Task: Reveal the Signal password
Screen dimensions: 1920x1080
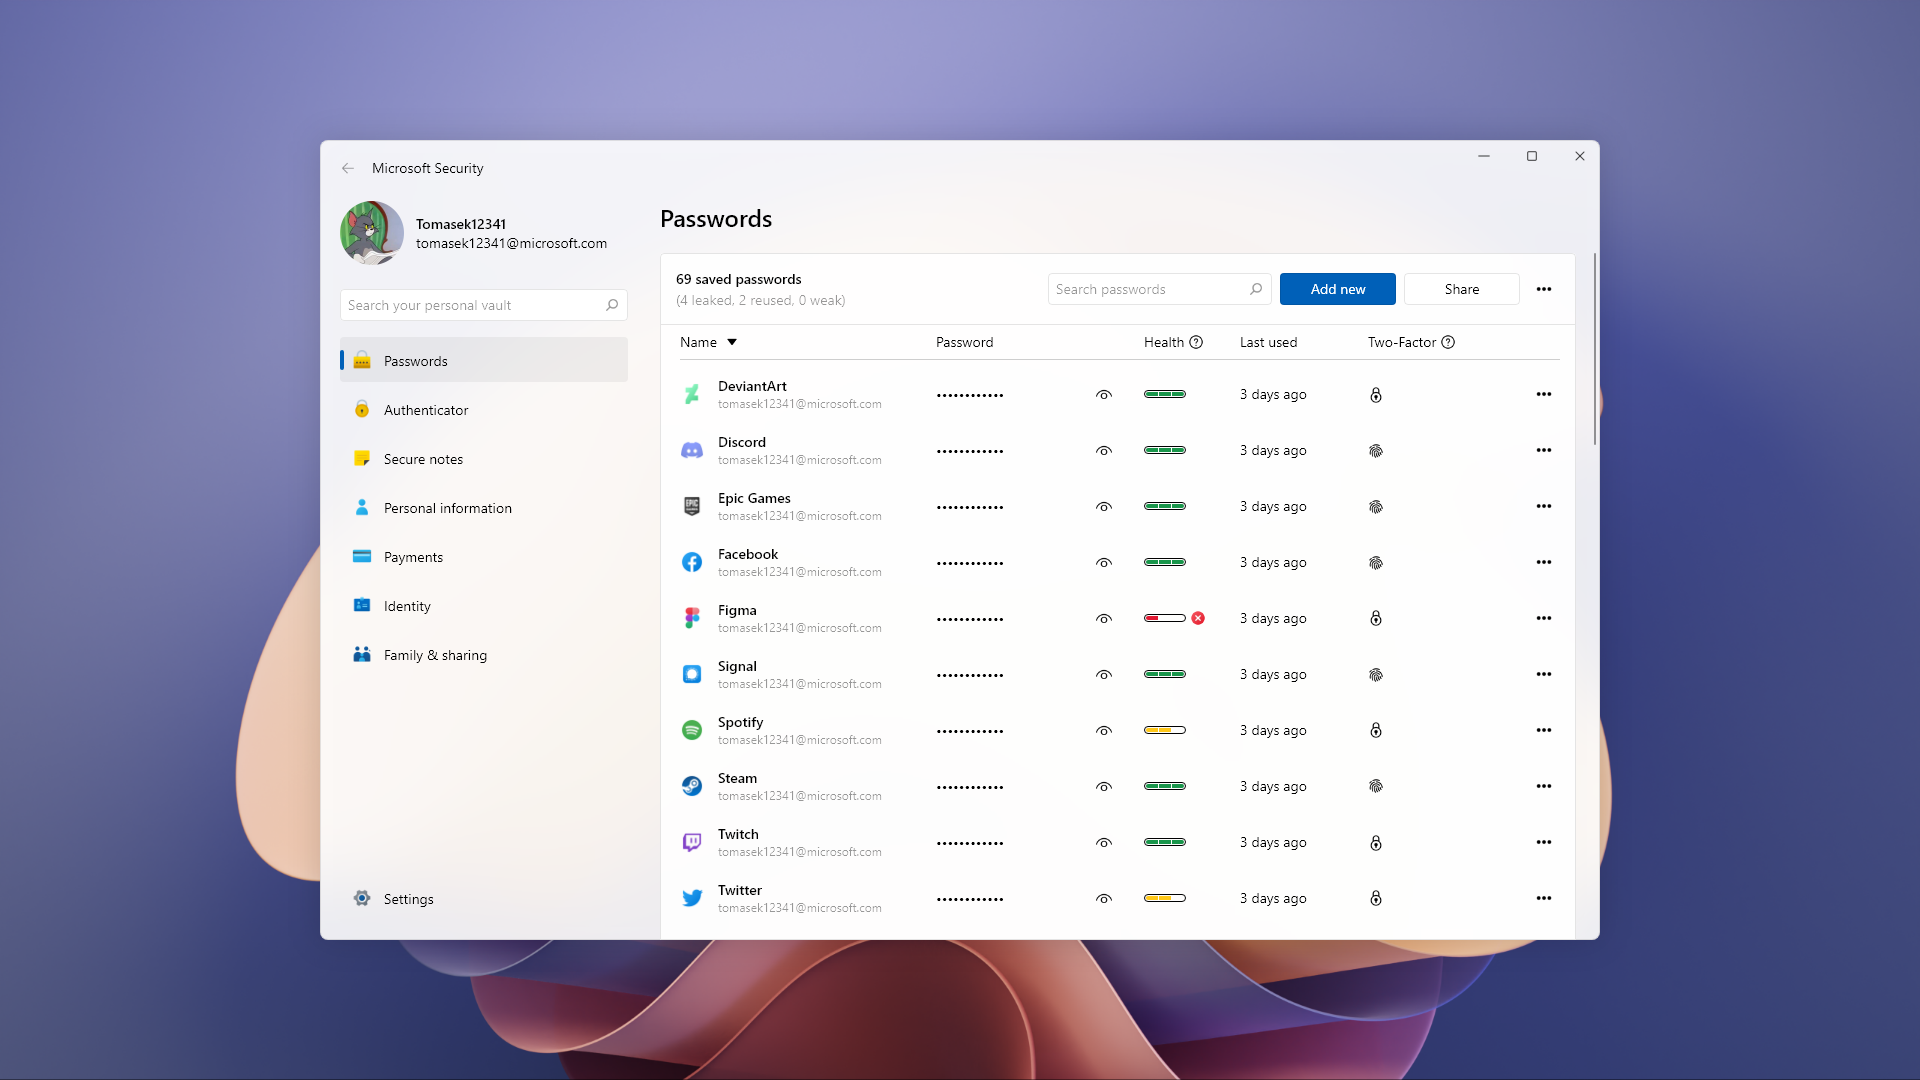Action: (1104, 675)
